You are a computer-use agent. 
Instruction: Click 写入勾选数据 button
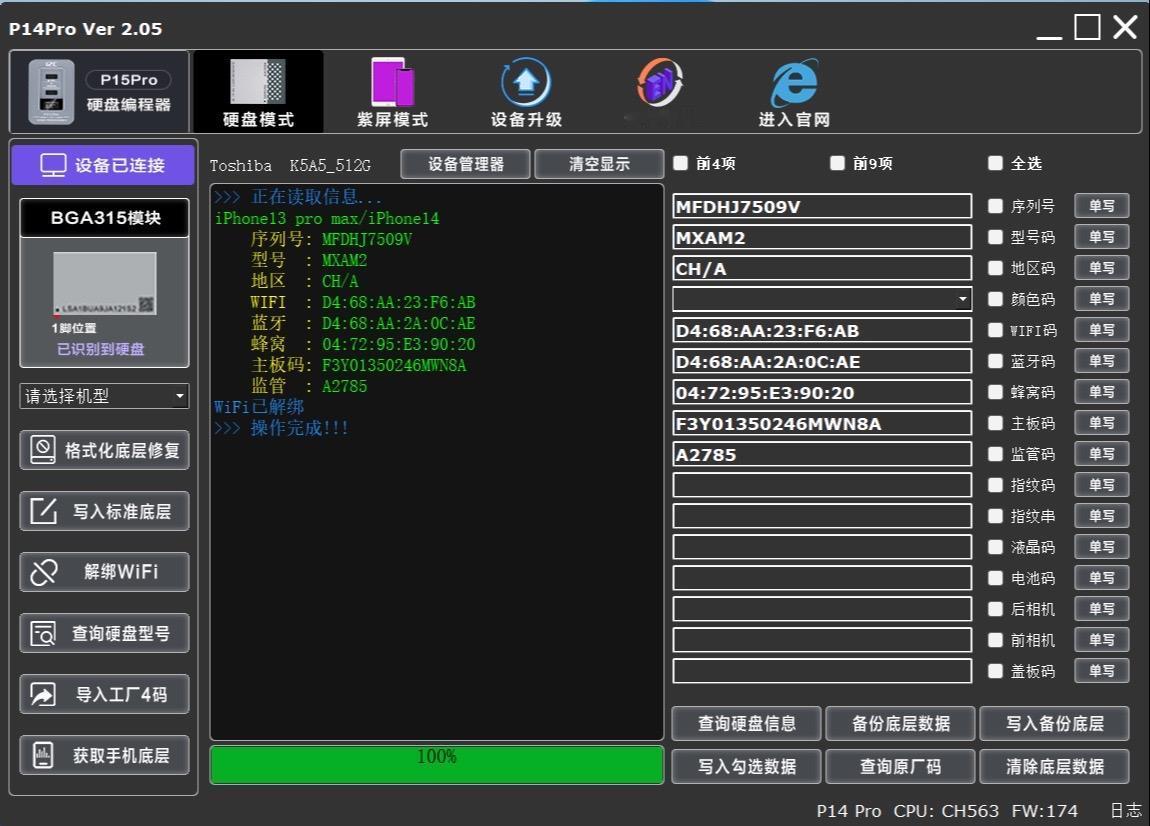click(747, 766)
